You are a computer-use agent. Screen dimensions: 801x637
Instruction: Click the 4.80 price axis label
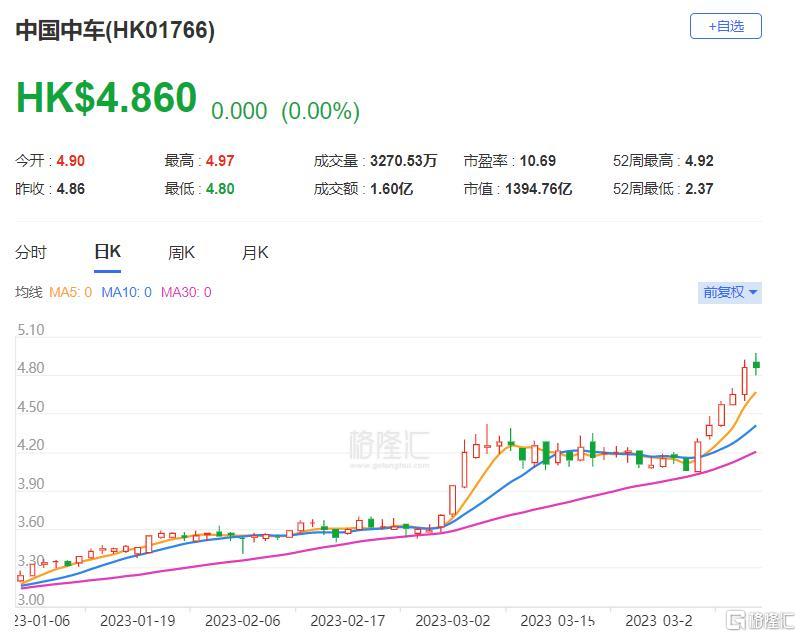[x=31, y=368]
